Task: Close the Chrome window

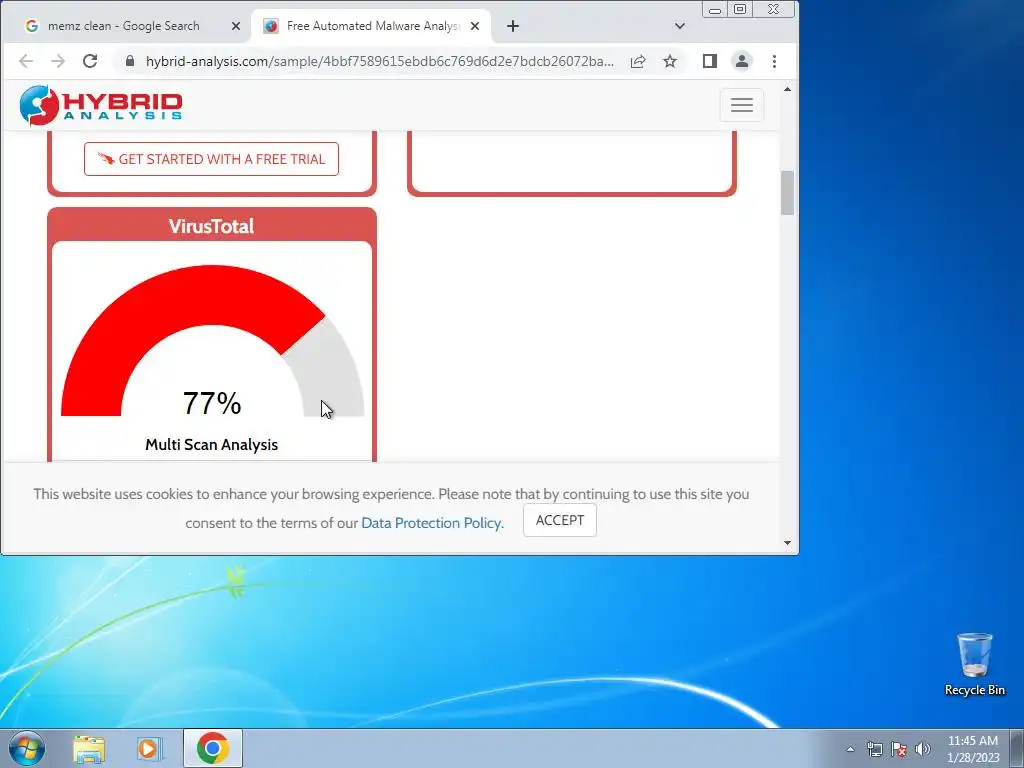Action: click(x=774, y=9)
